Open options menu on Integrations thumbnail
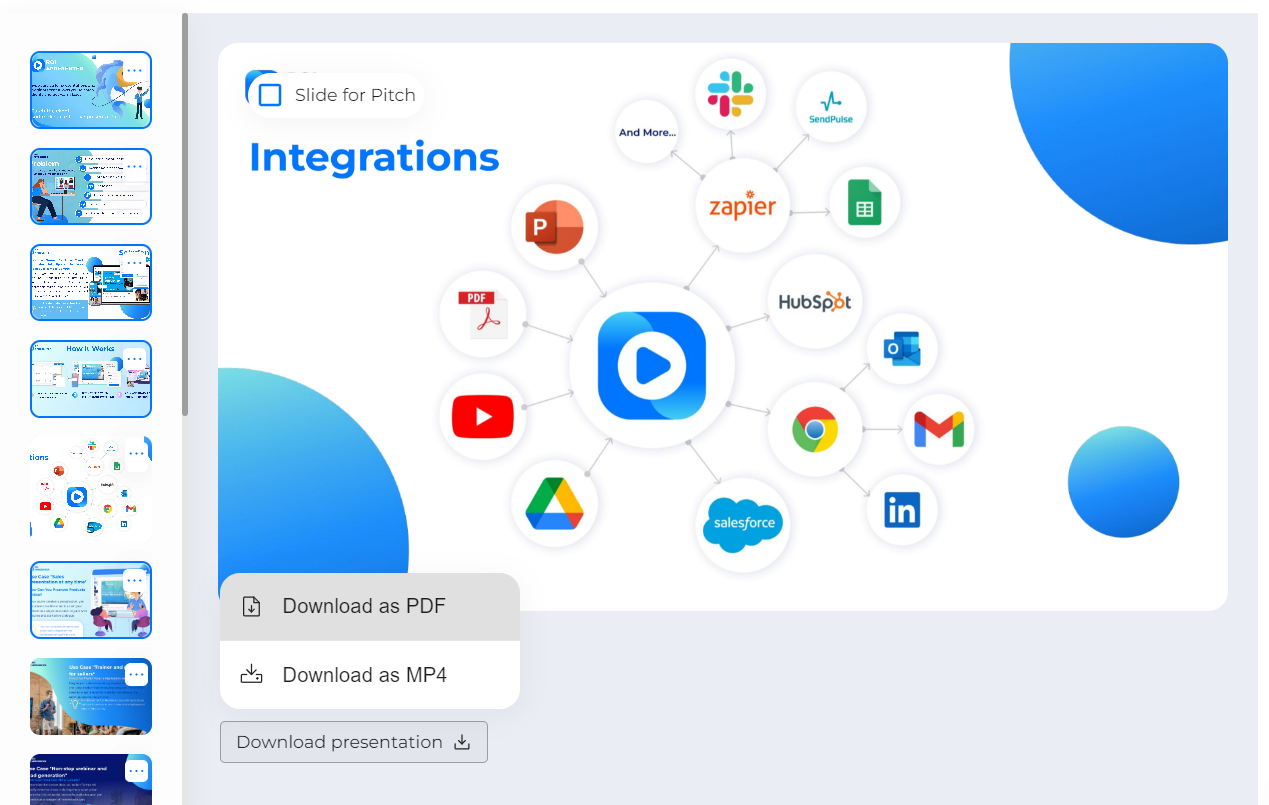 pyautogui.click(x=136, y=453)
